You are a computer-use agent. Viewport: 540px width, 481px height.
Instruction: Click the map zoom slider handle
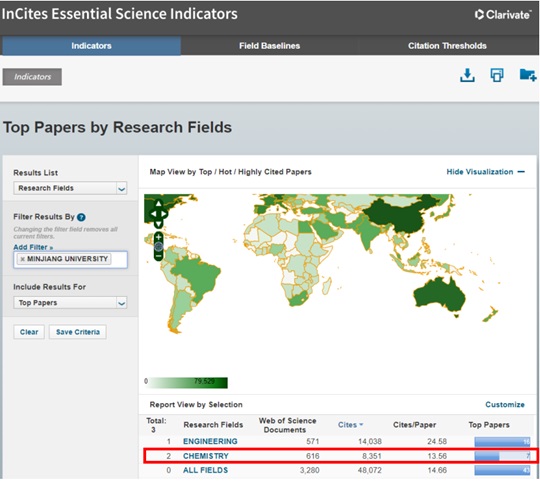158,247
